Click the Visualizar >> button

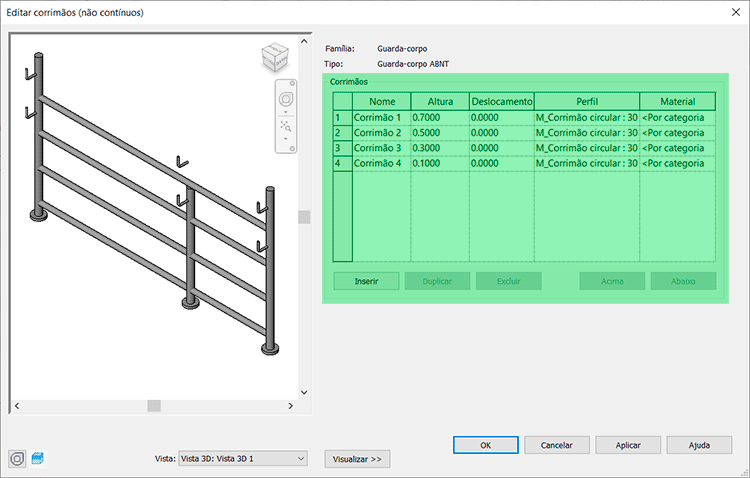pos(357,459)
